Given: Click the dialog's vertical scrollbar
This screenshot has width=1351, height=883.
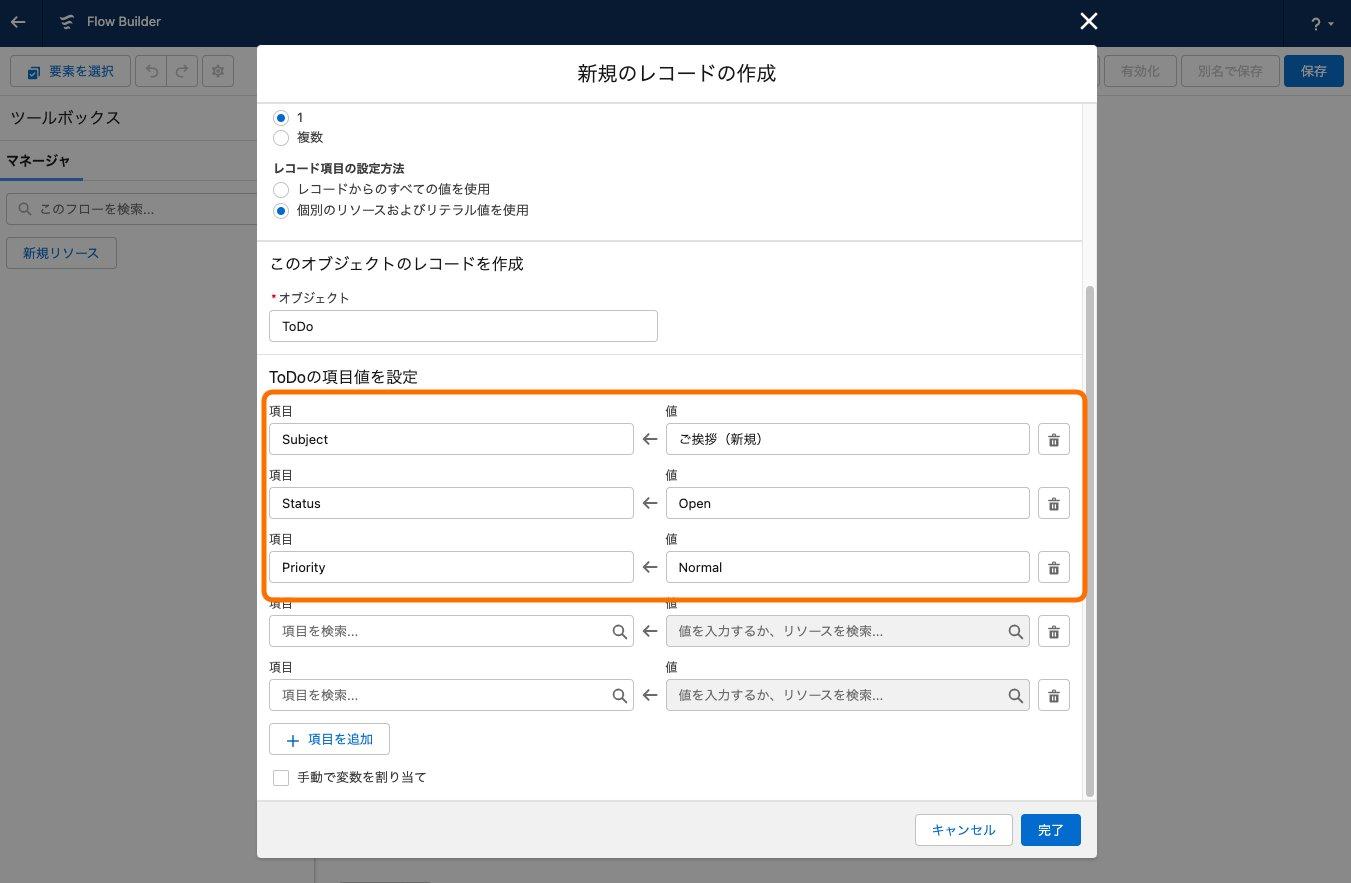Looking at the screenshot, I should 1090,540.
